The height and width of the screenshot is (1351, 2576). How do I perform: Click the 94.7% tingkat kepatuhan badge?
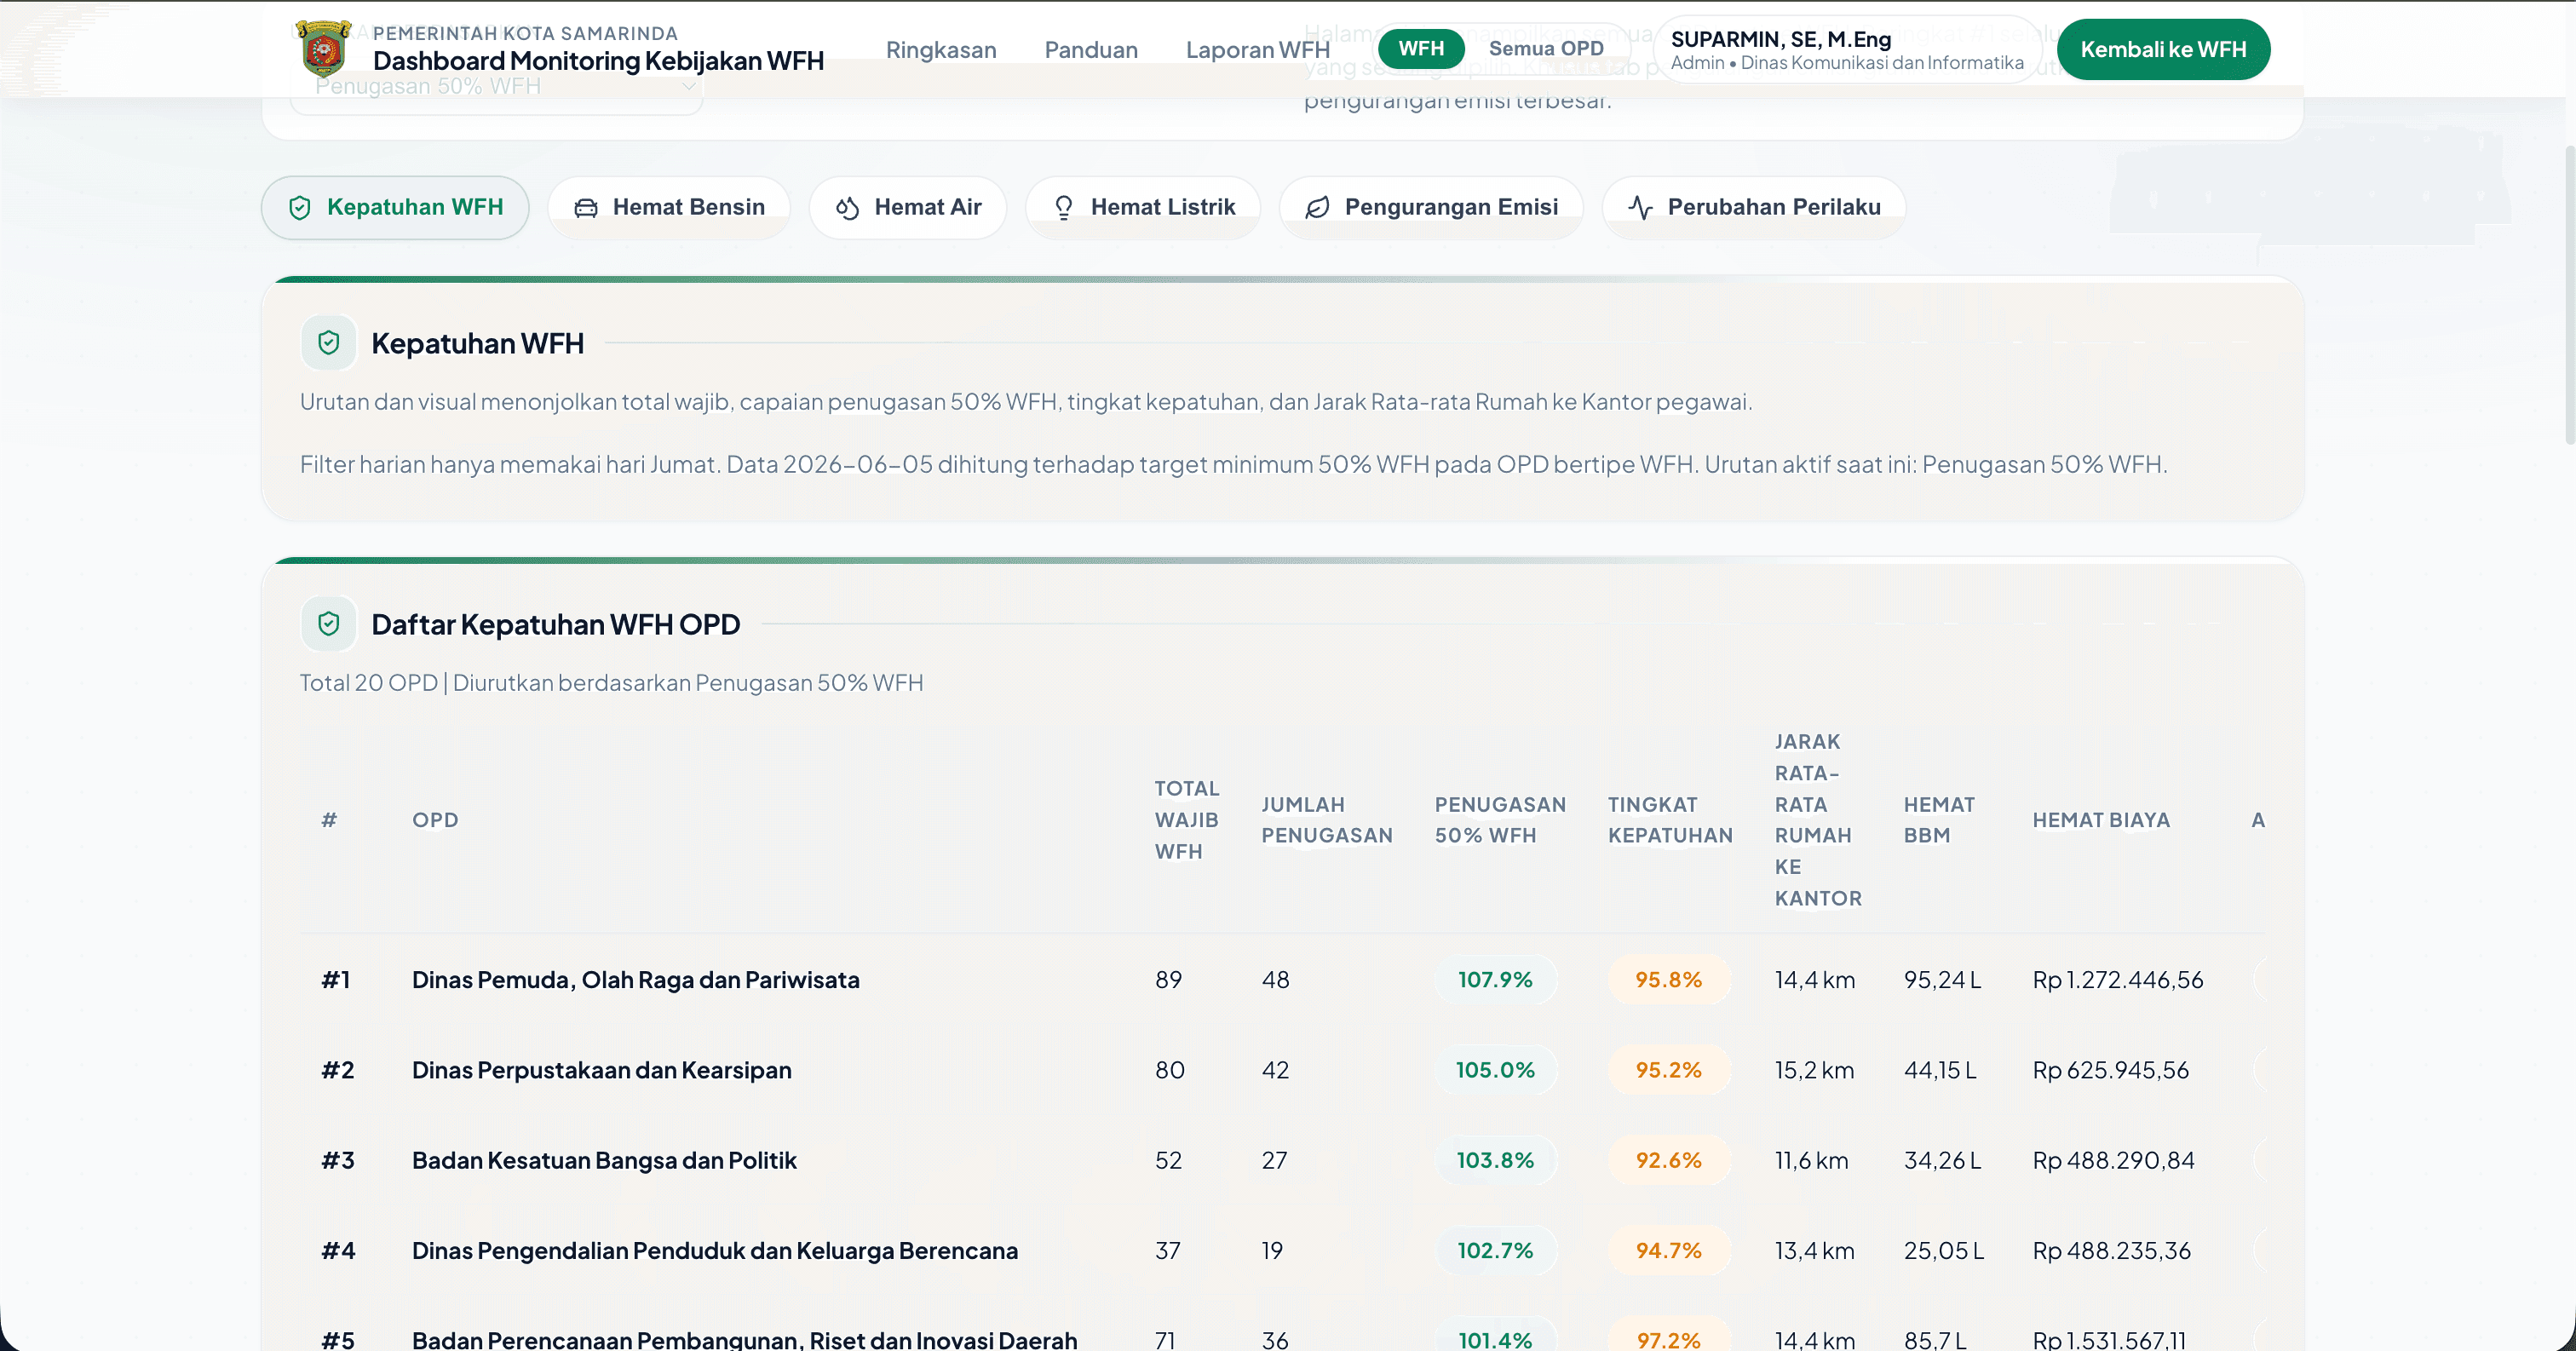click(x=1669, y=1251)
